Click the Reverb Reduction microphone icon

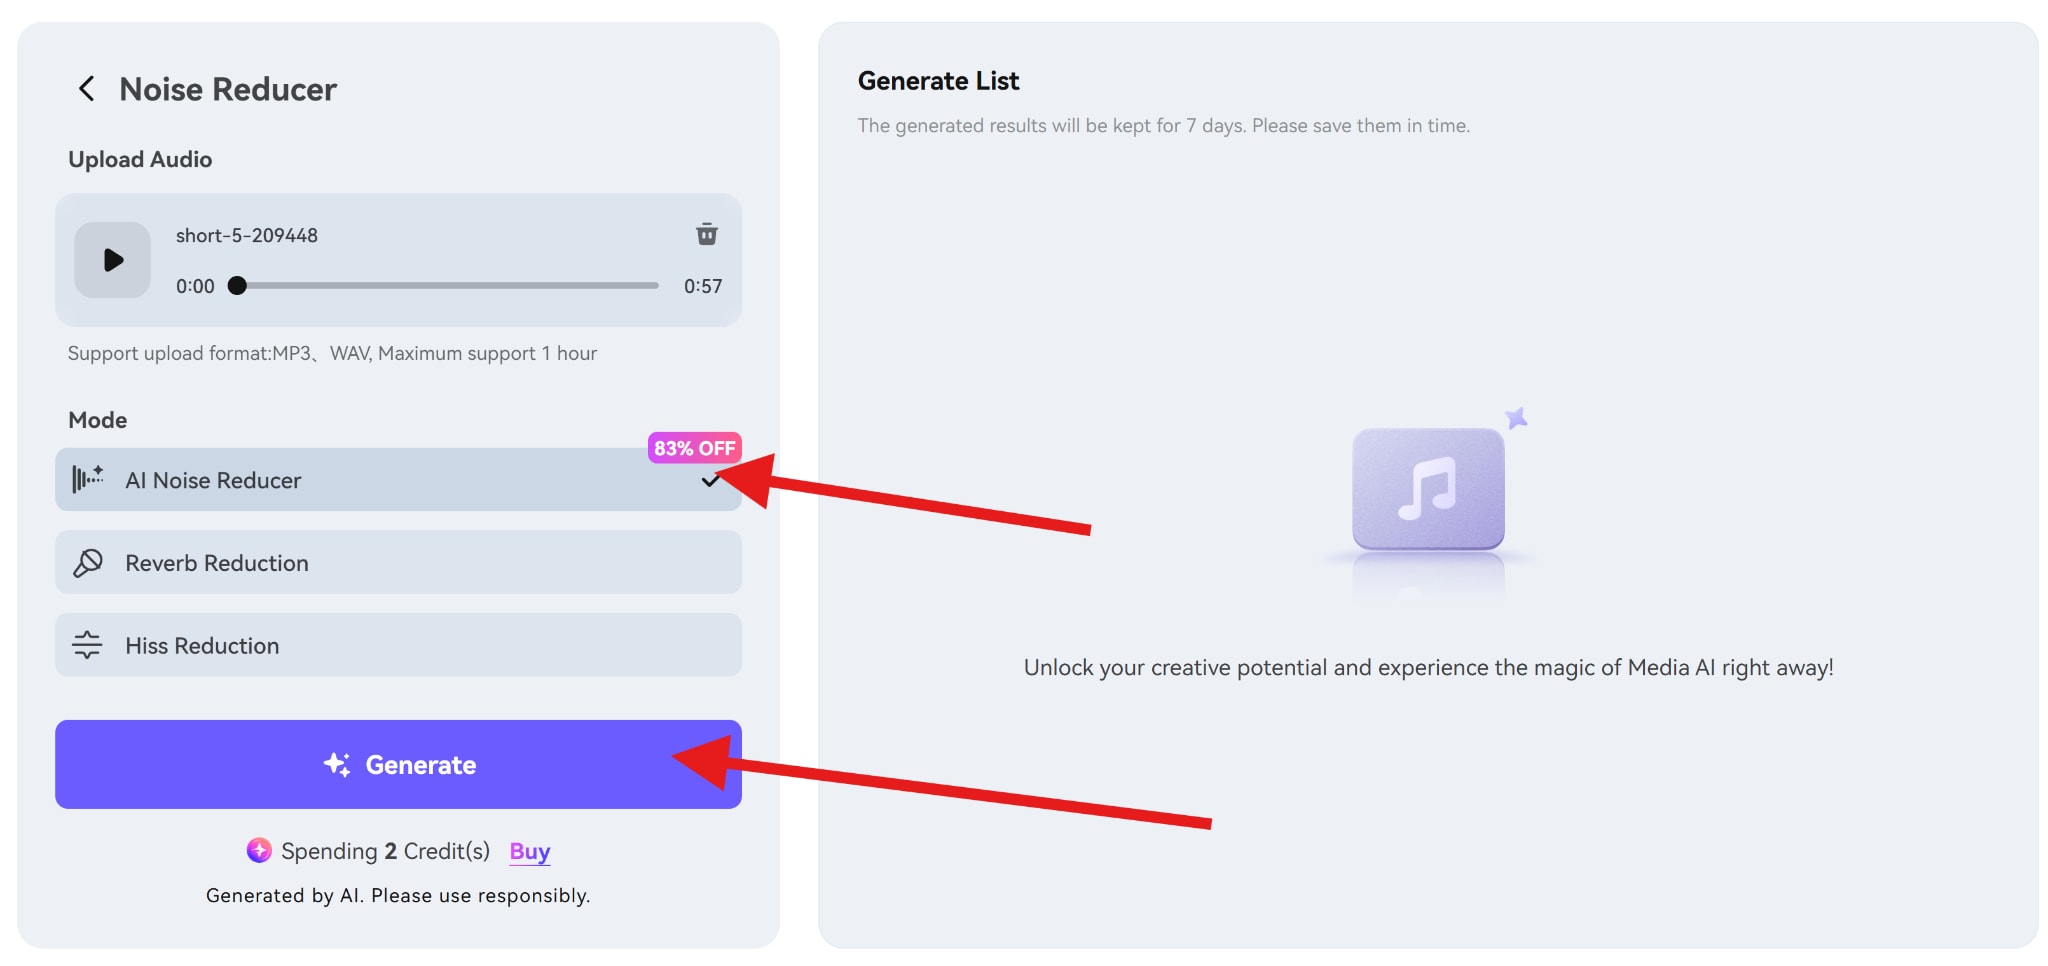(88, 562)
